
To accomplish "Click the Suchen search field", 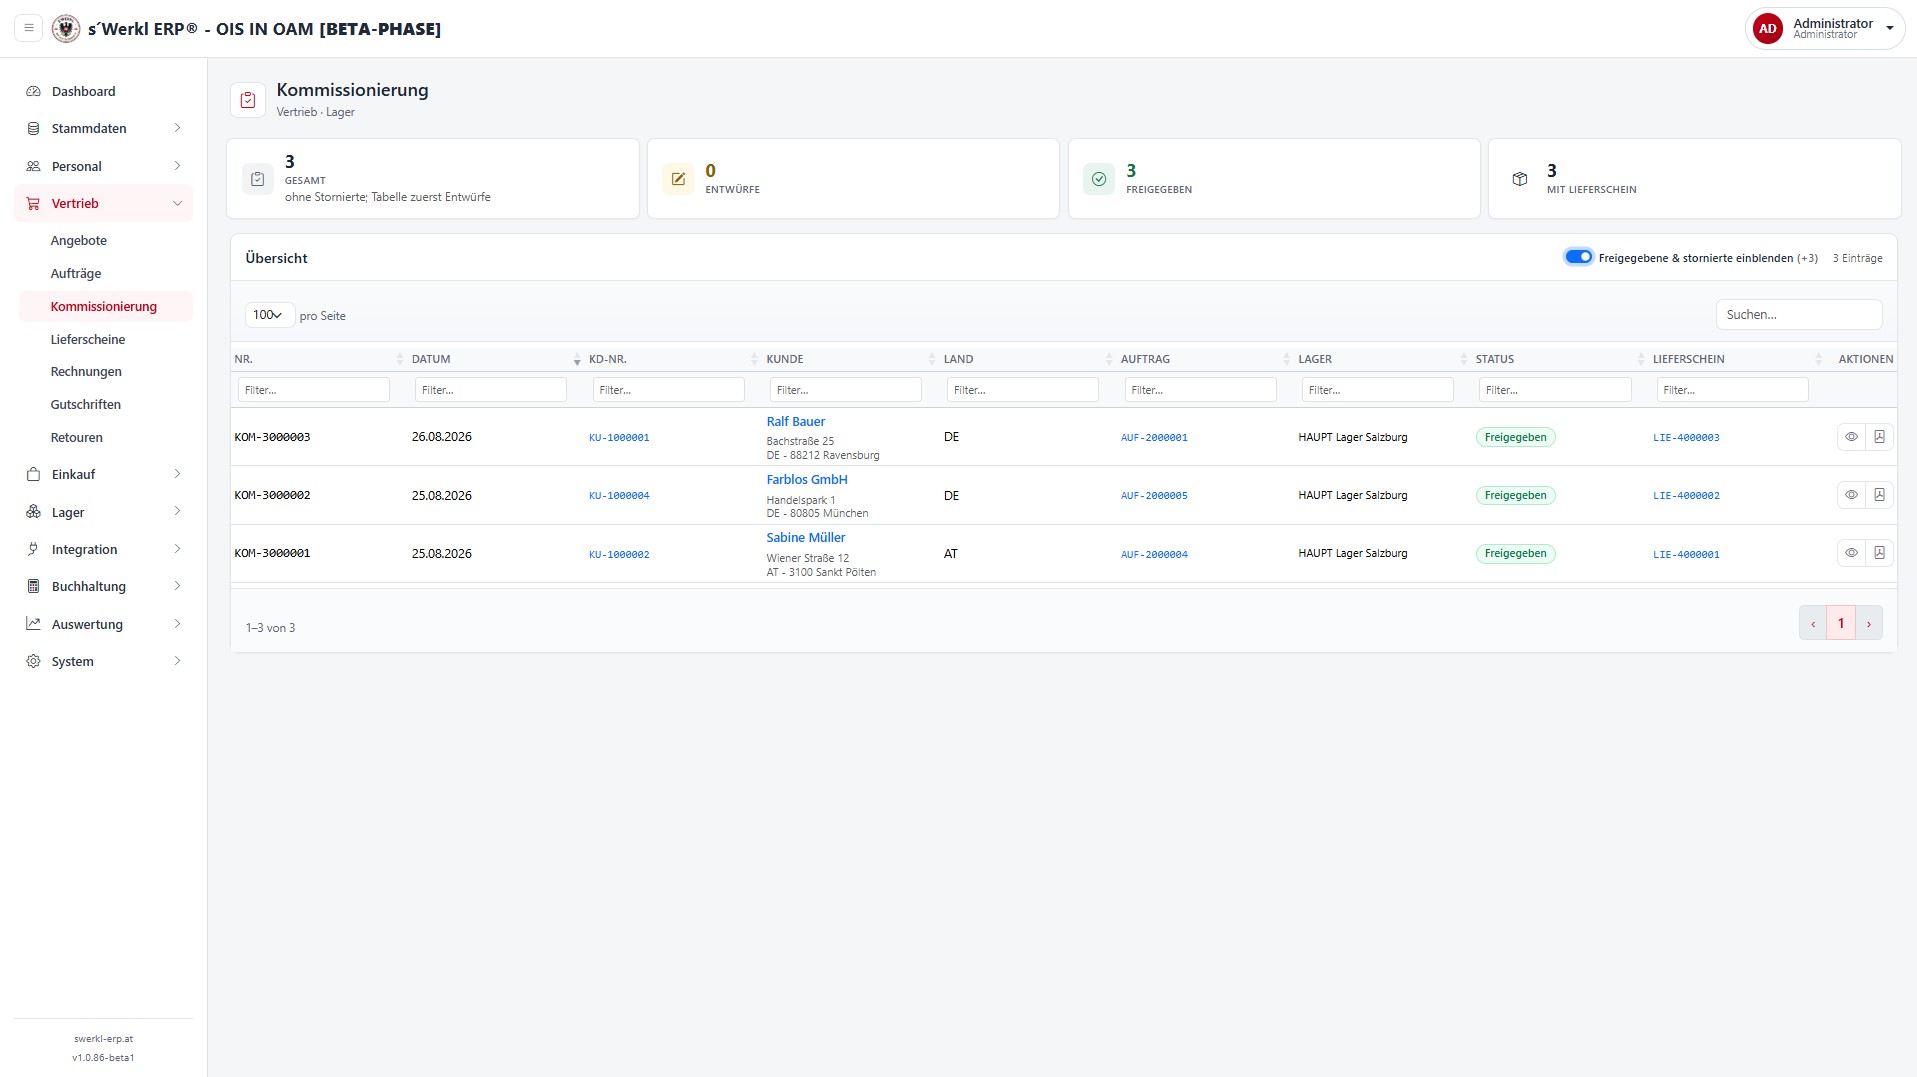I will pos(1799,314).
